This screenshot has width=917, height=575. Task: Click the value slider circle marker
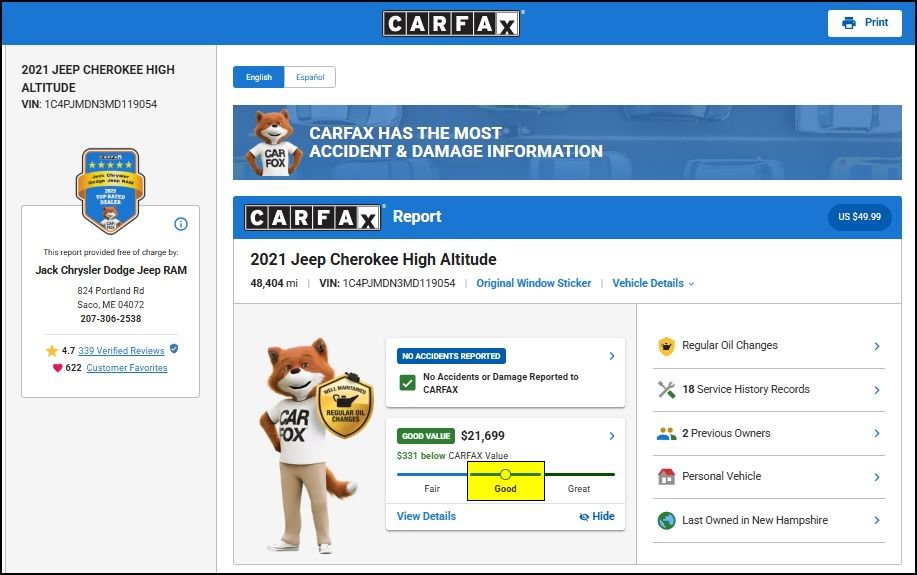pyautogui.click(x=505, y=474)
